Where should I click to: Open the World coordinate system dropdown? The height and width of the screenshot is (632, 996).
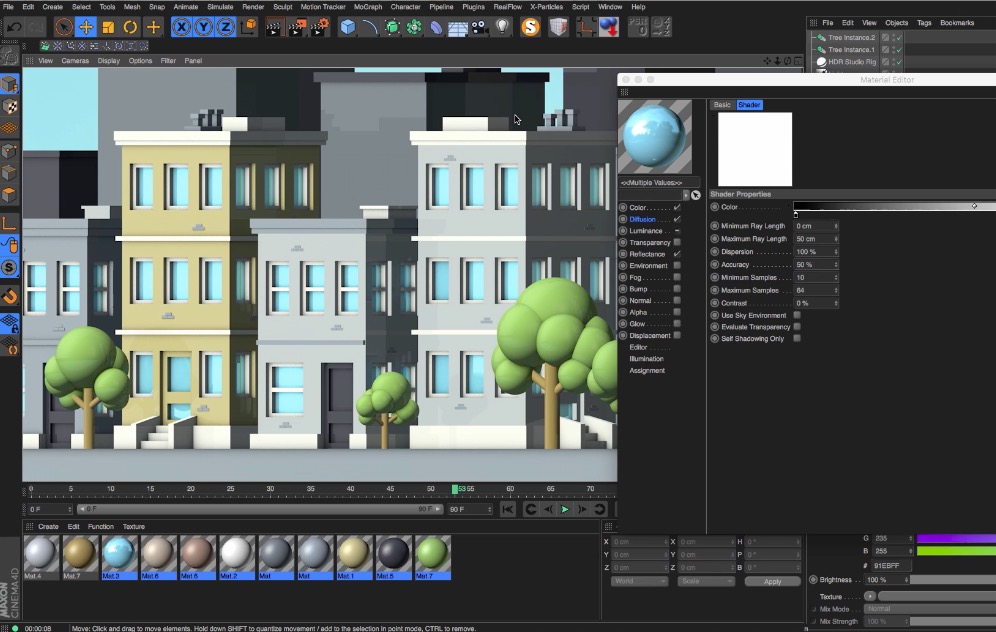click(638, 580)
